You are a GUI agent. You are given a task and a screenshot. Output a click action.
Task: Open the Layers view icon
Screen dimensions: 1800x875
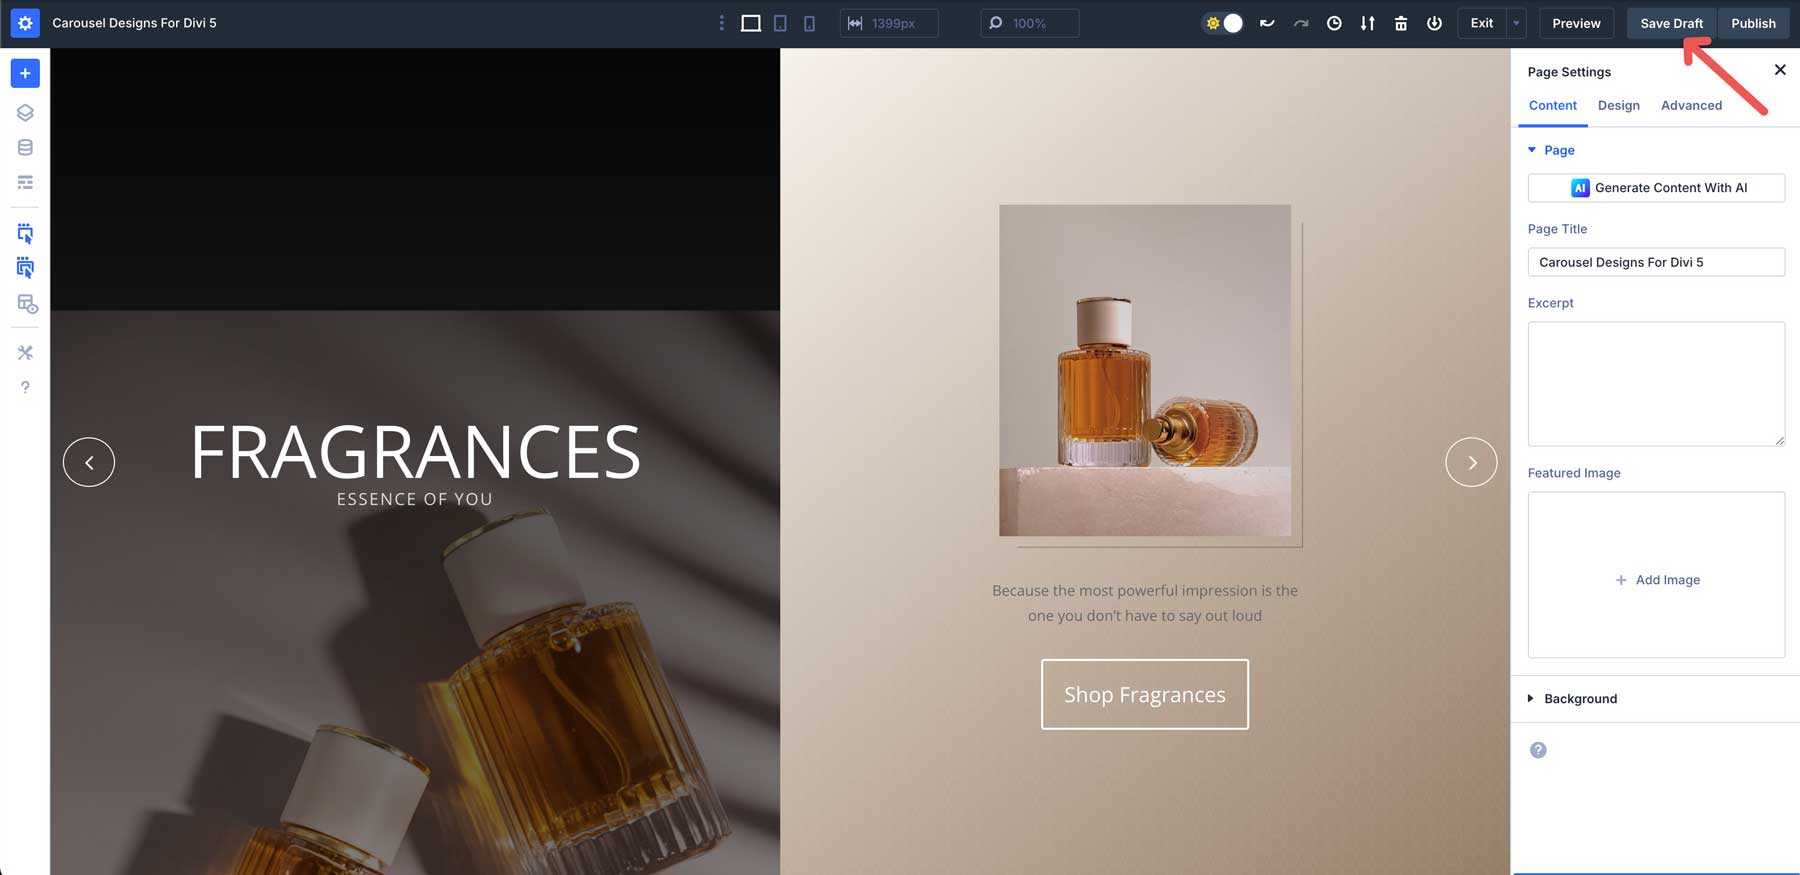coord(25,113)
